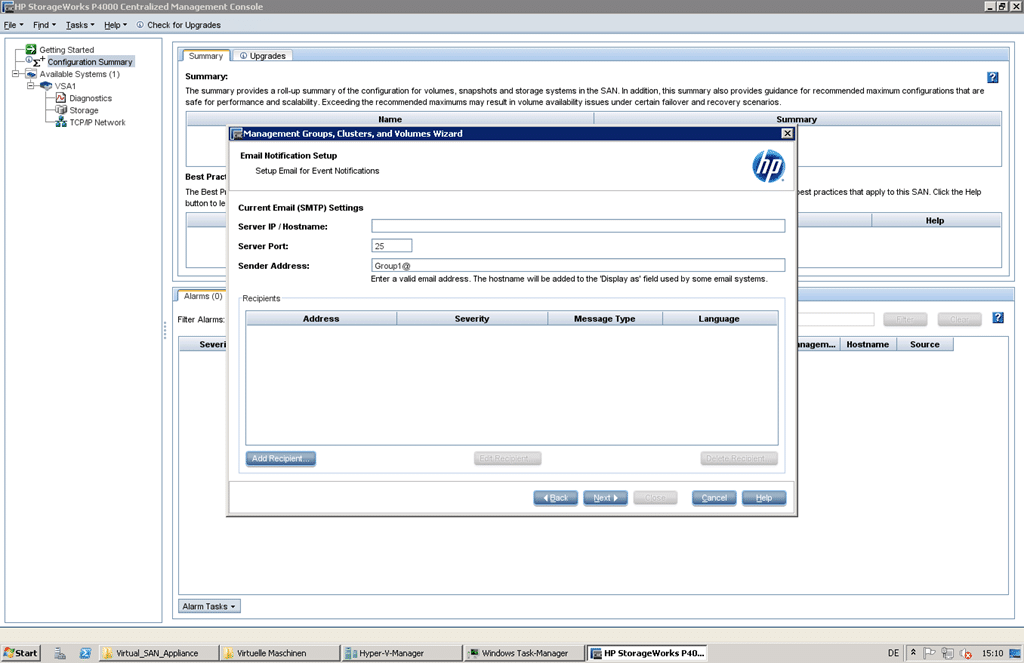
Task: Open the Alarms (0) tab
Action: 202,297
